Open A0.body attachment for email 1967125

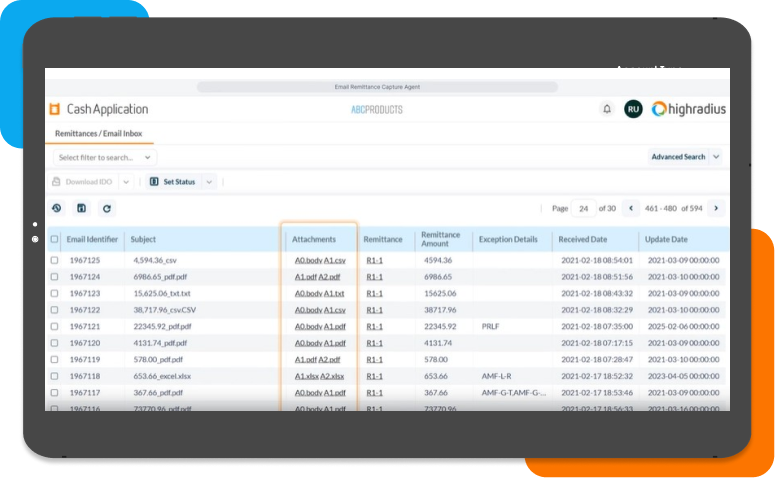tap(308, 260)
